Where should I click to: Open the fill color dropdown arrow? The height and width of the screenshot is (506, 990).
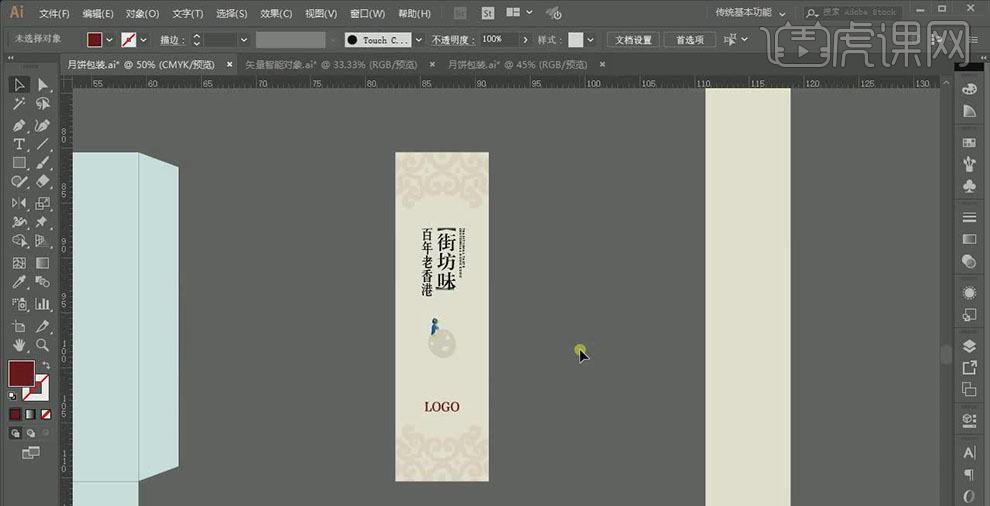[109, 40]
